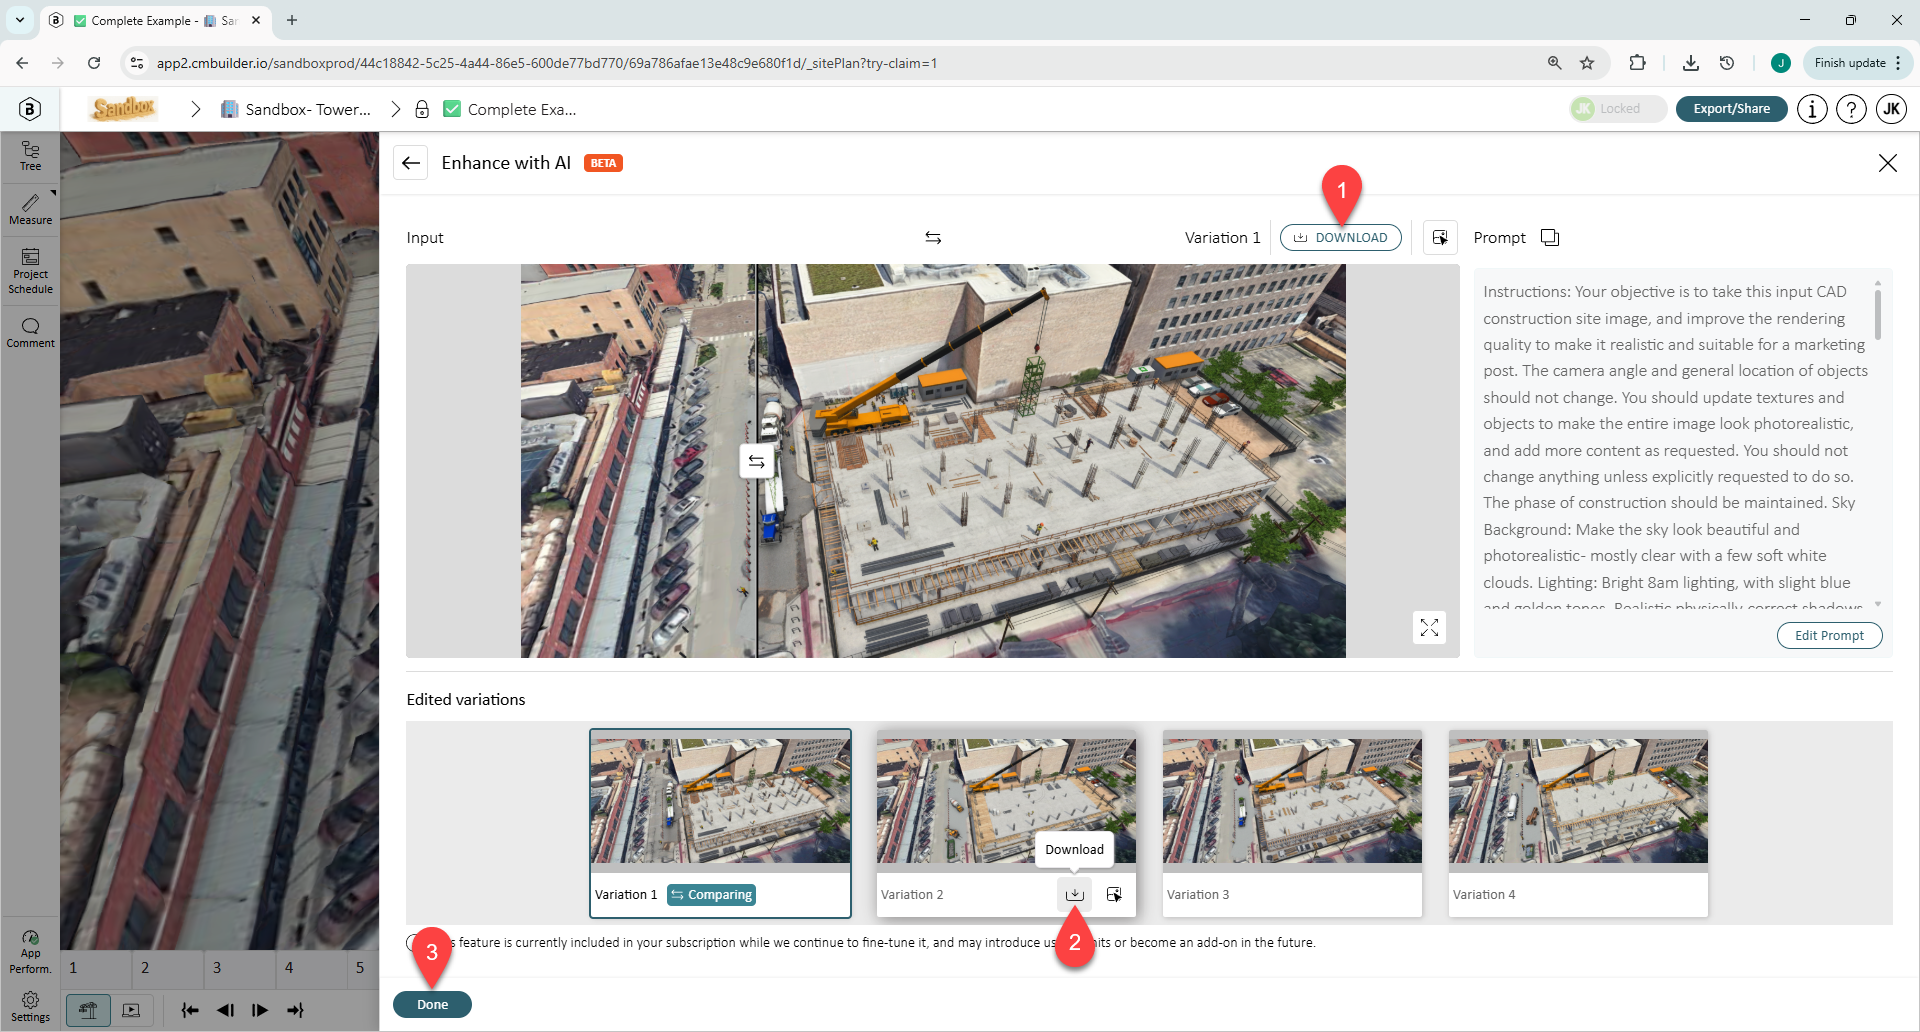The image size is (1920, 1032).
Task: Go back from Enhance with AI
Action: [x=411, y=163]
